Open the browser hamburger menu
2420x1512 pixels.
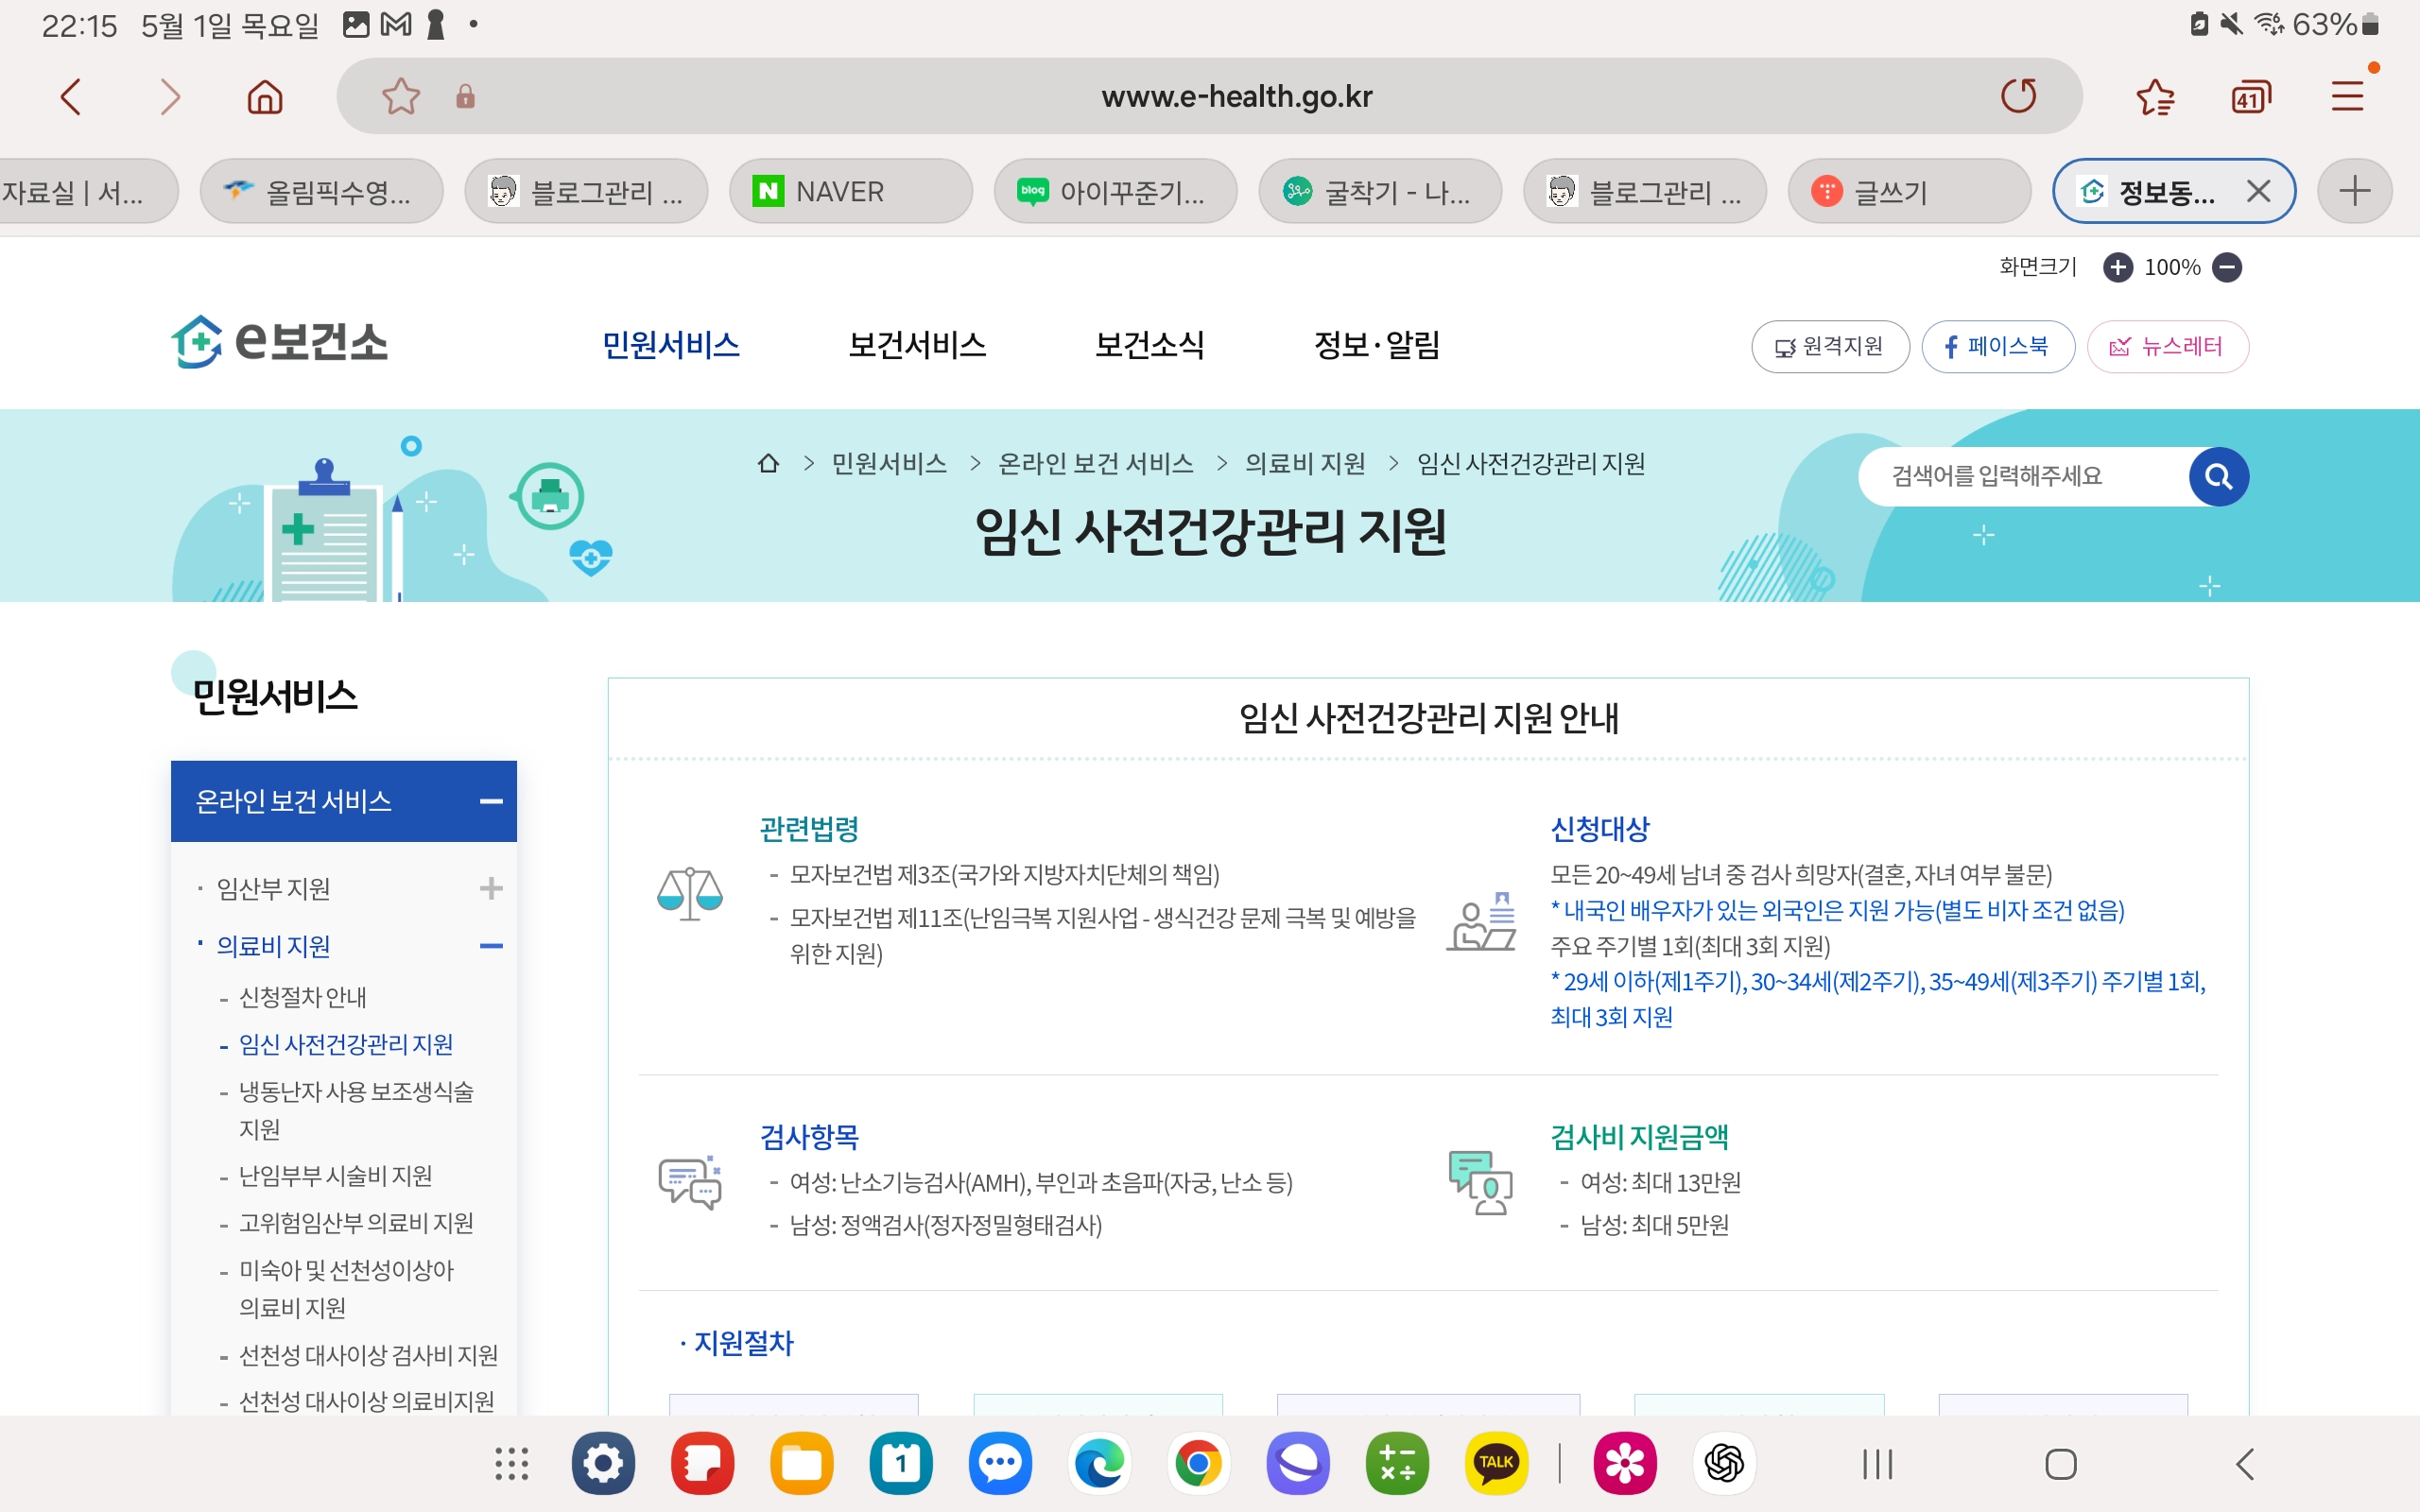[x=2347, y=96]
